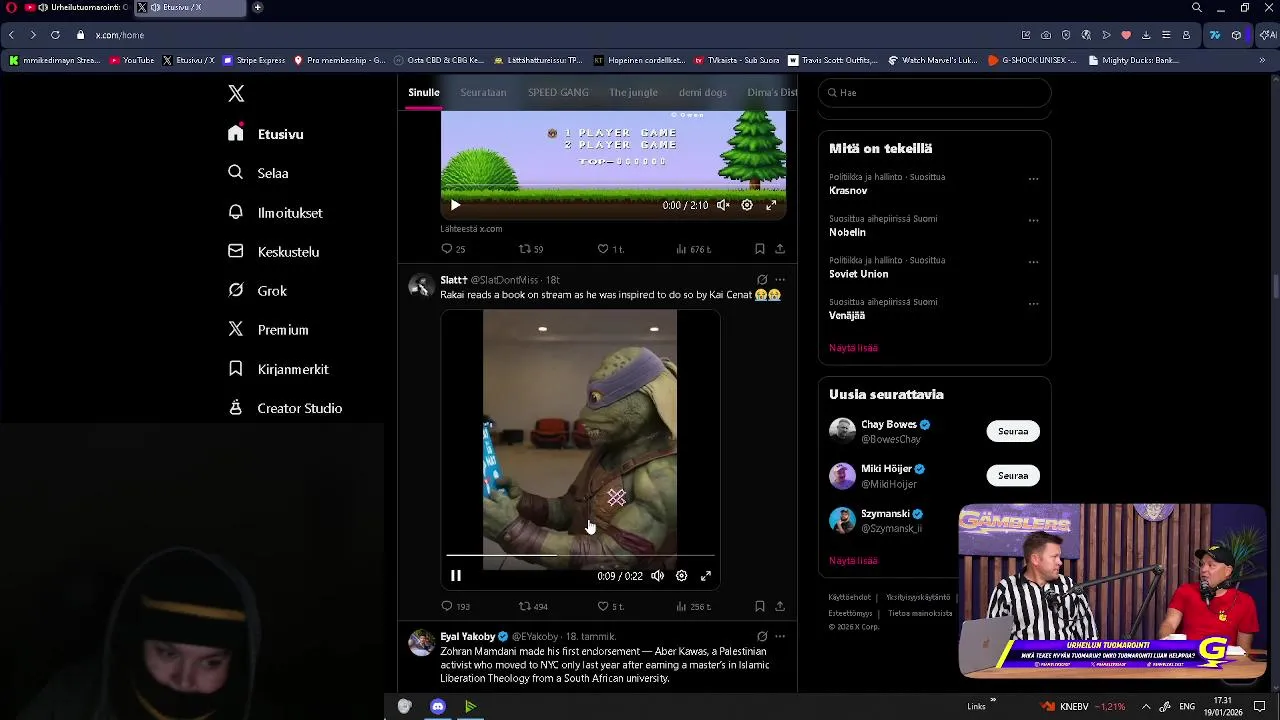The height and width of the screenshot is (720, 1280).
Task: Fullscreen the Mario game video
Action: point(771,205)
